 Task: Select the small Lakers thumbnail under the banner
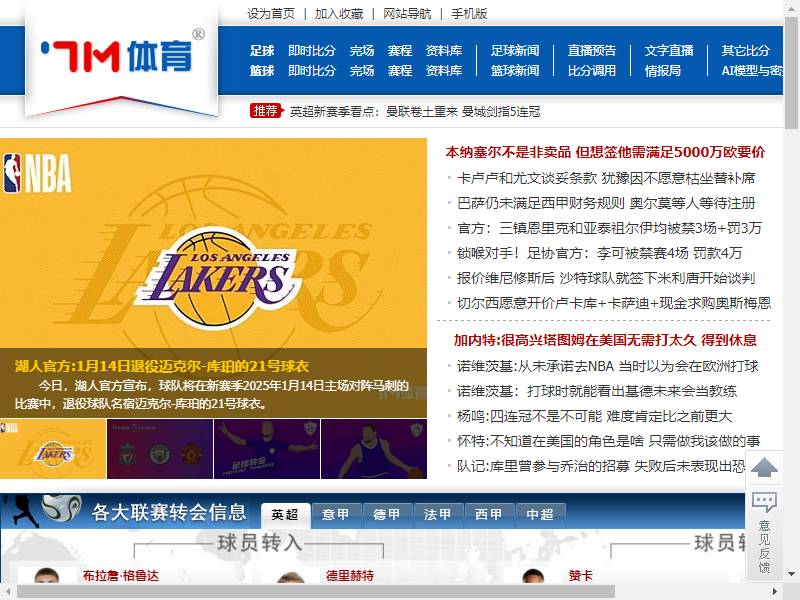[53, 449]
